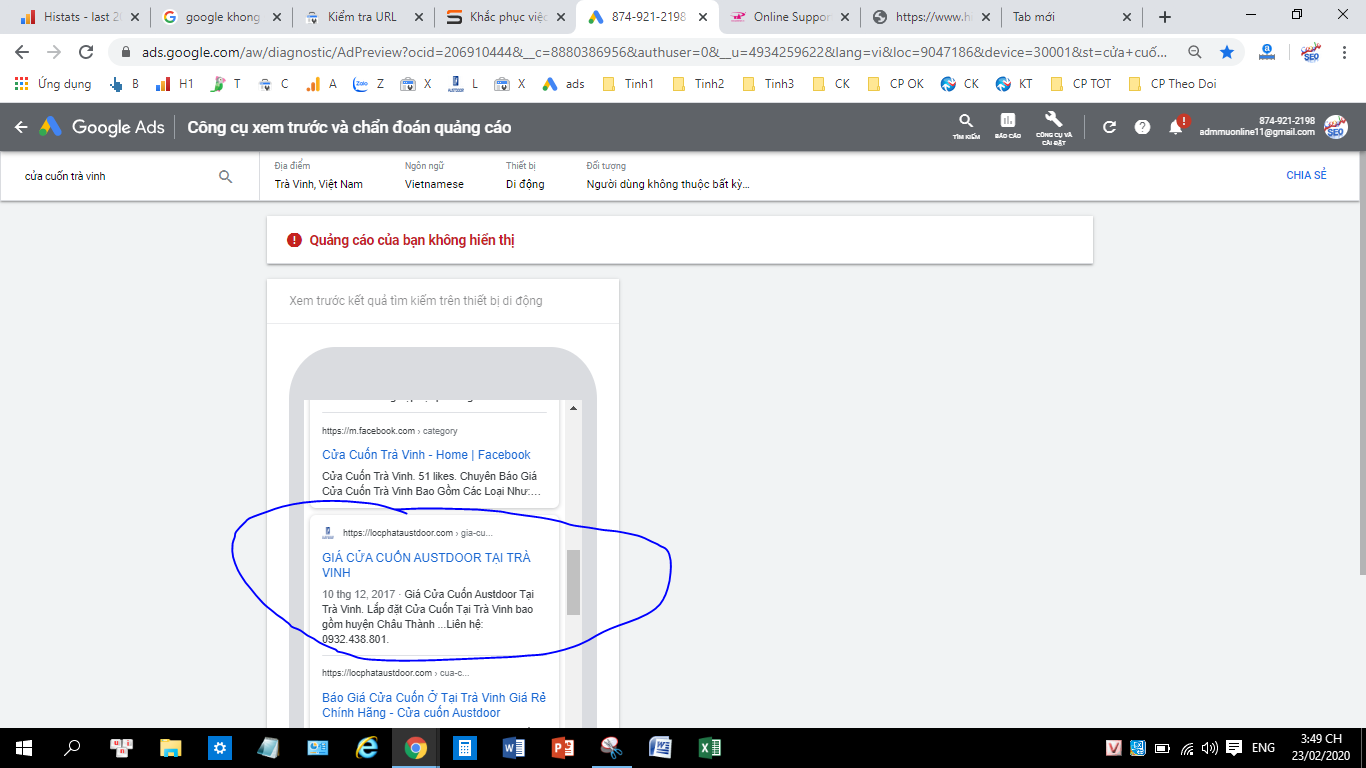Open the CP TOT bookmark folder

tap(1081, 84)
